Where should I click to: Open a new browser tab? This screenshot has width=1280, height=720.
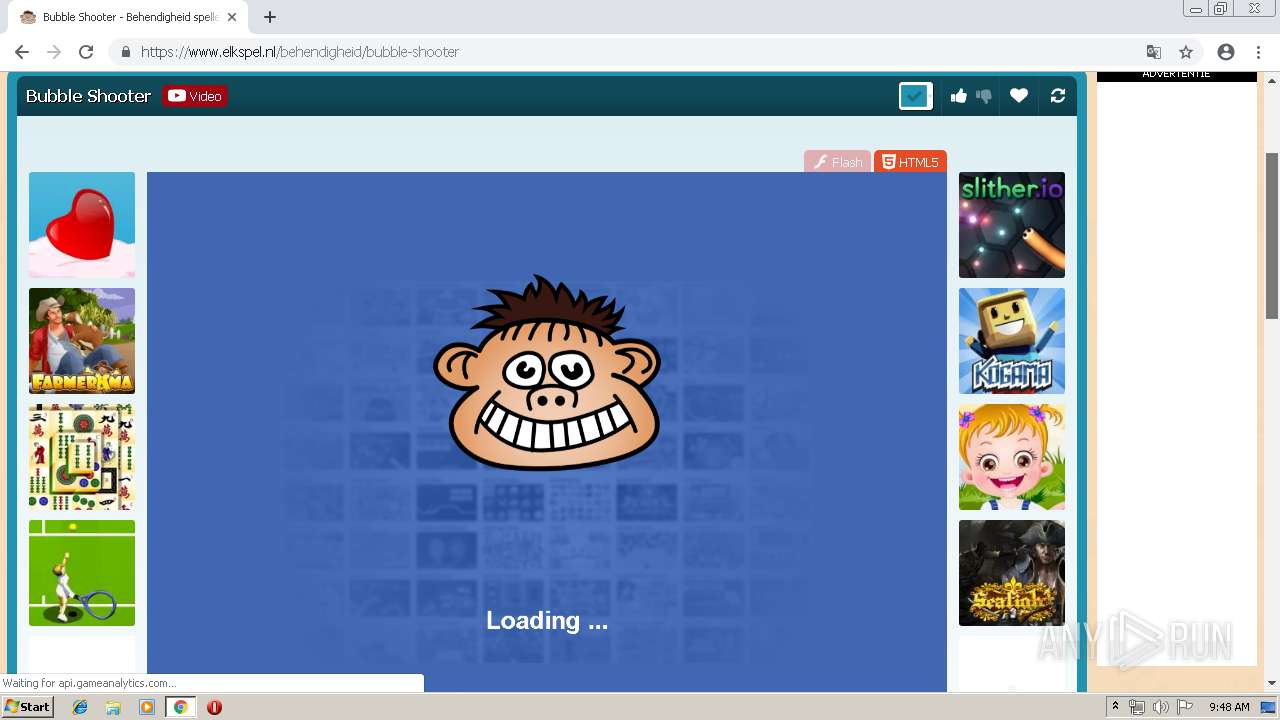(270, 17)
